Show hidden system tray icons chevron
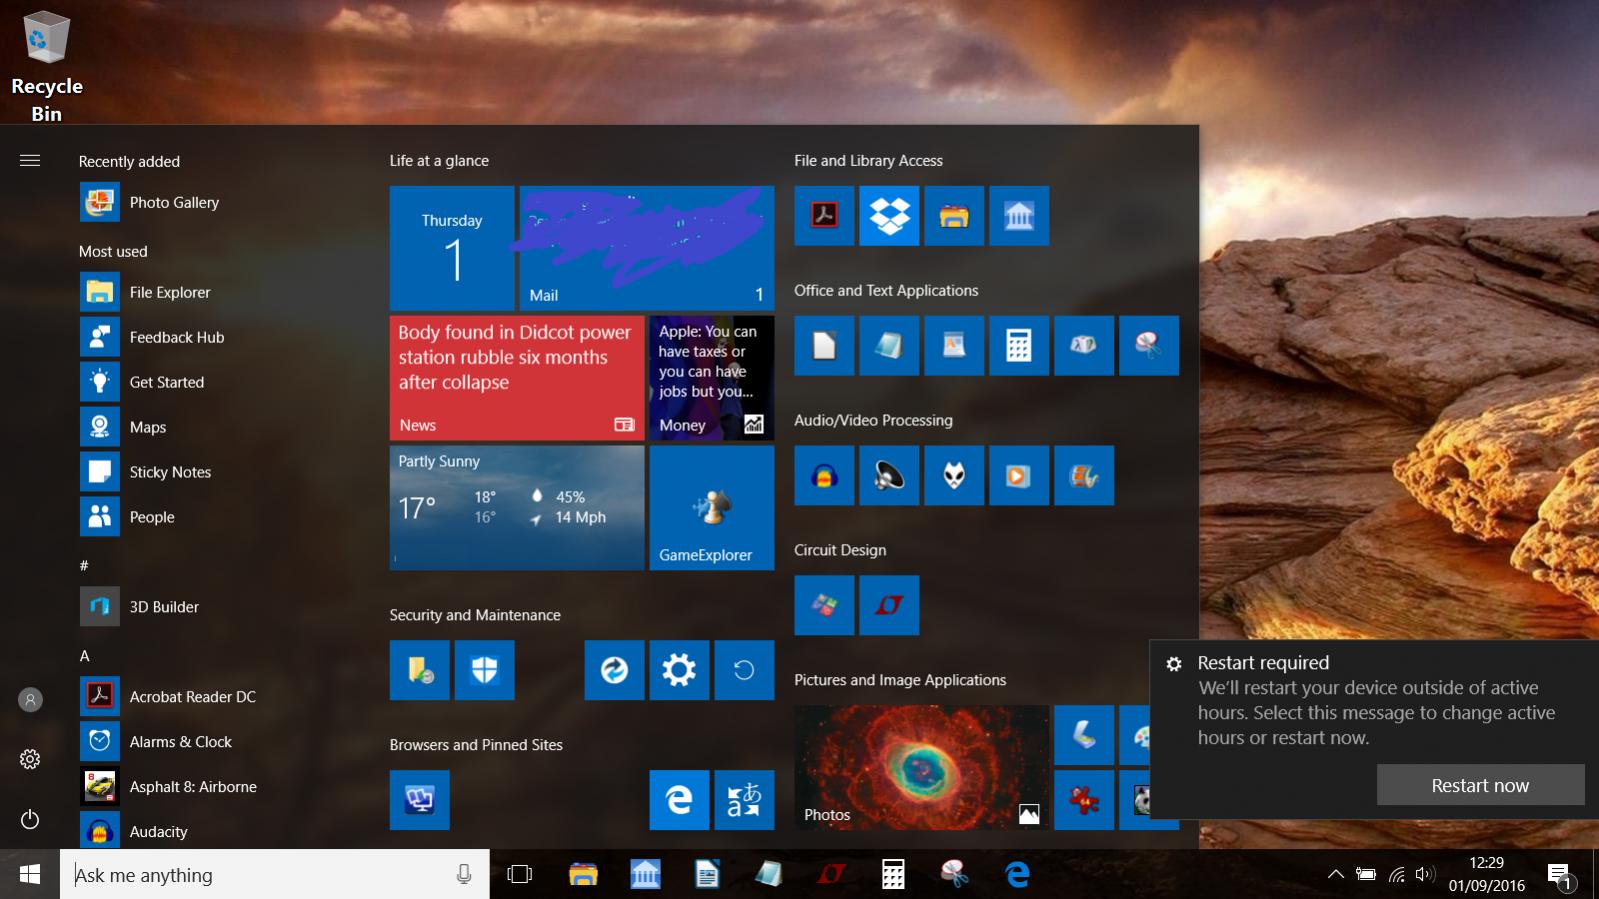This screenshot has height=899, width=1599. 1335,875
